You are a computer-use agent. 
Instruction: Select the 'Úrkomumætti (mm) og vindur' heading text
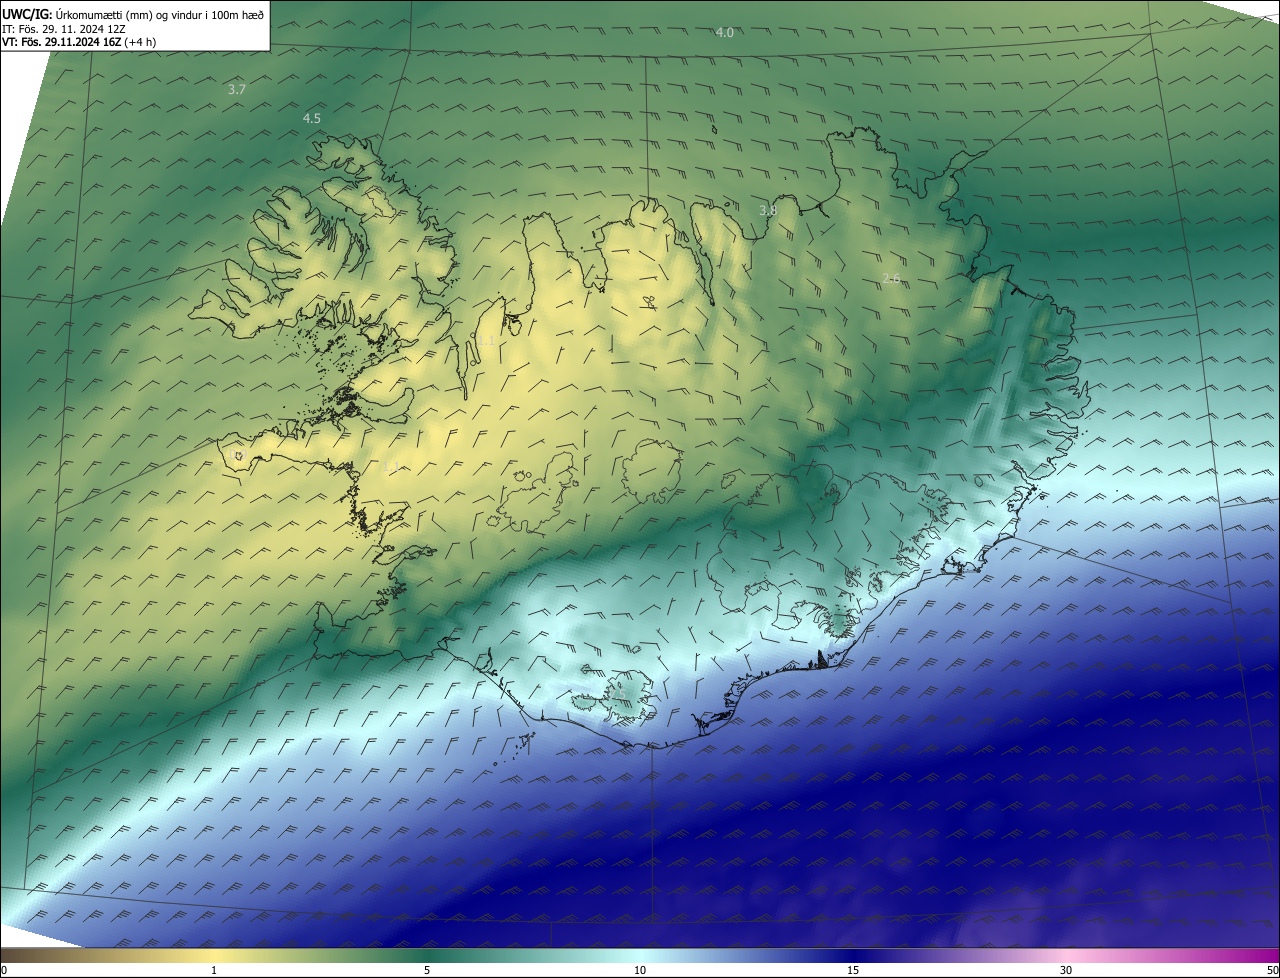coord(130,14)
